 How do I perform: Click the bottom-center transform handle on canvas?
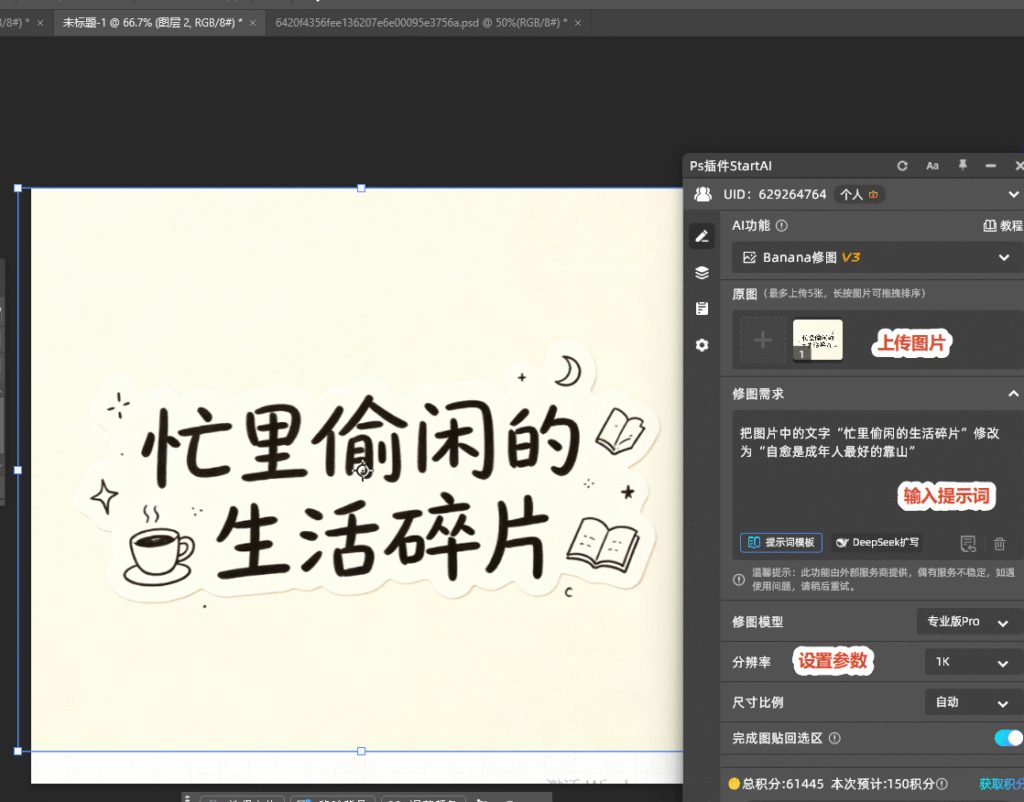pos(361,751)
